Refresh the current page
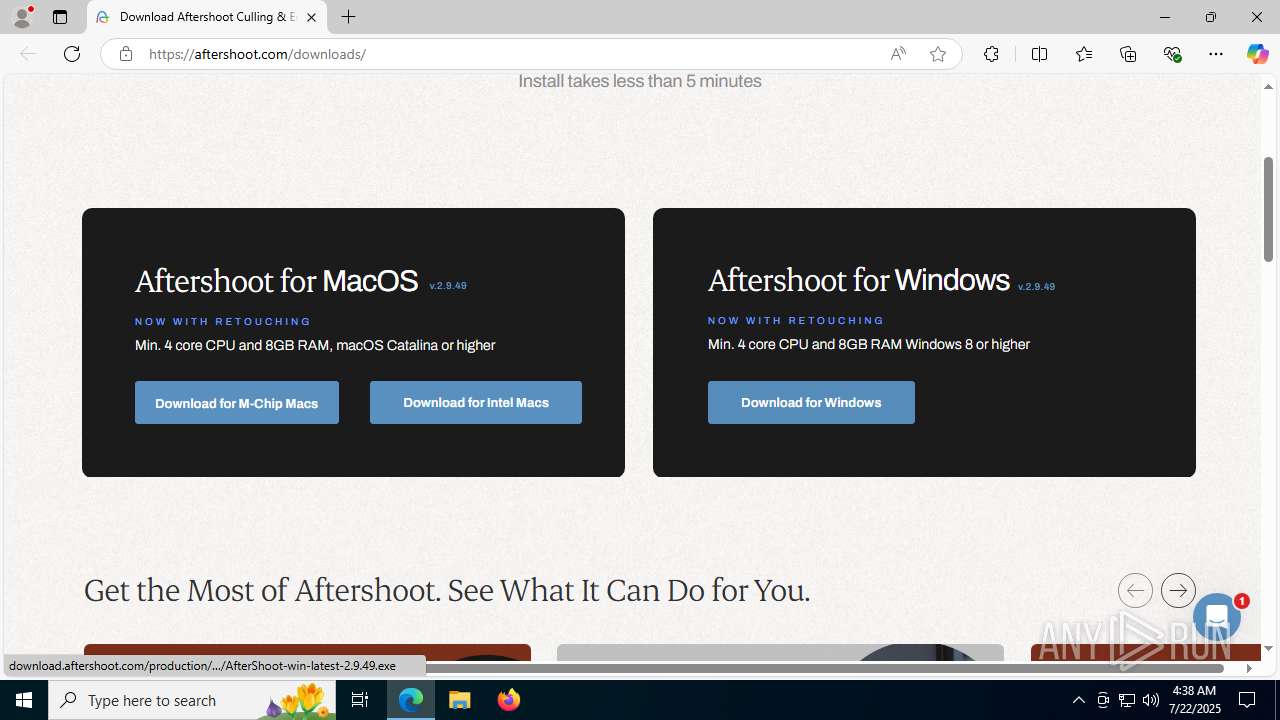Viewport: 1280px width, 720px height. coord(72,54)
